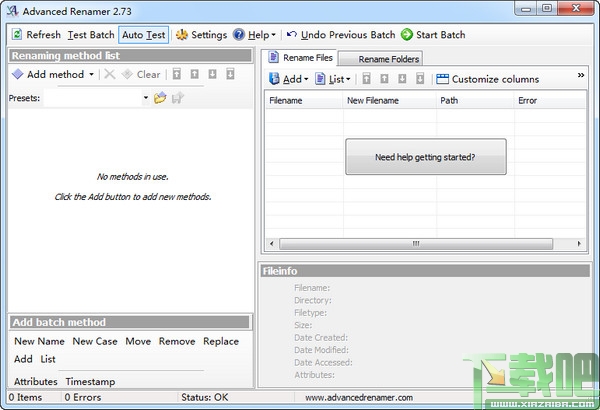
Task: Add a New Name batch method
Action: coord(39,341)
